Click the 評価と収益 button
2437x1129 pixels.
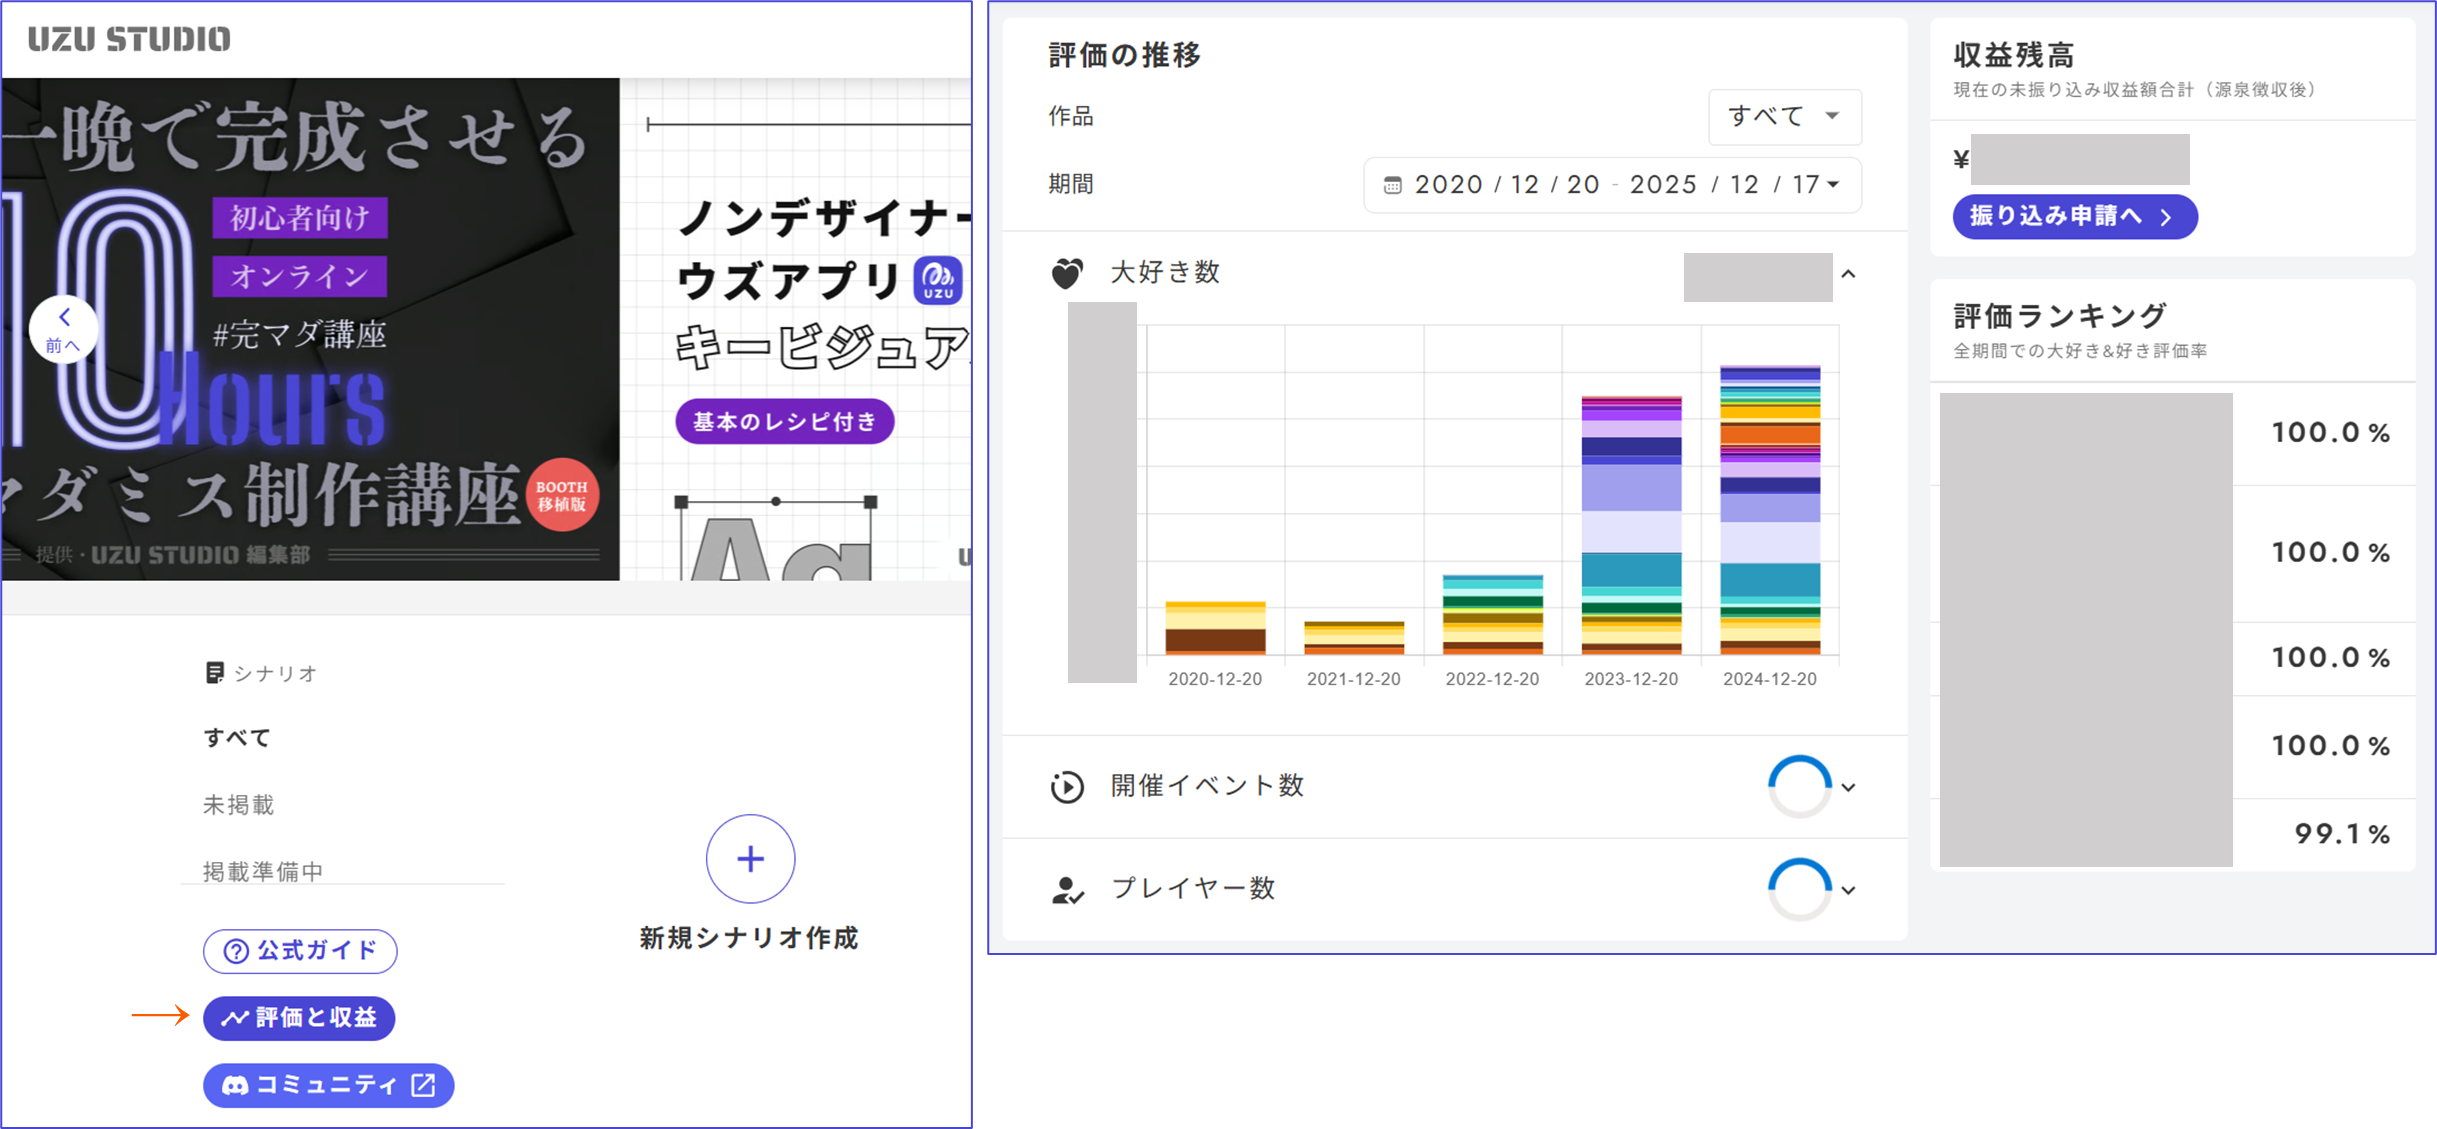click(299, 1018)
